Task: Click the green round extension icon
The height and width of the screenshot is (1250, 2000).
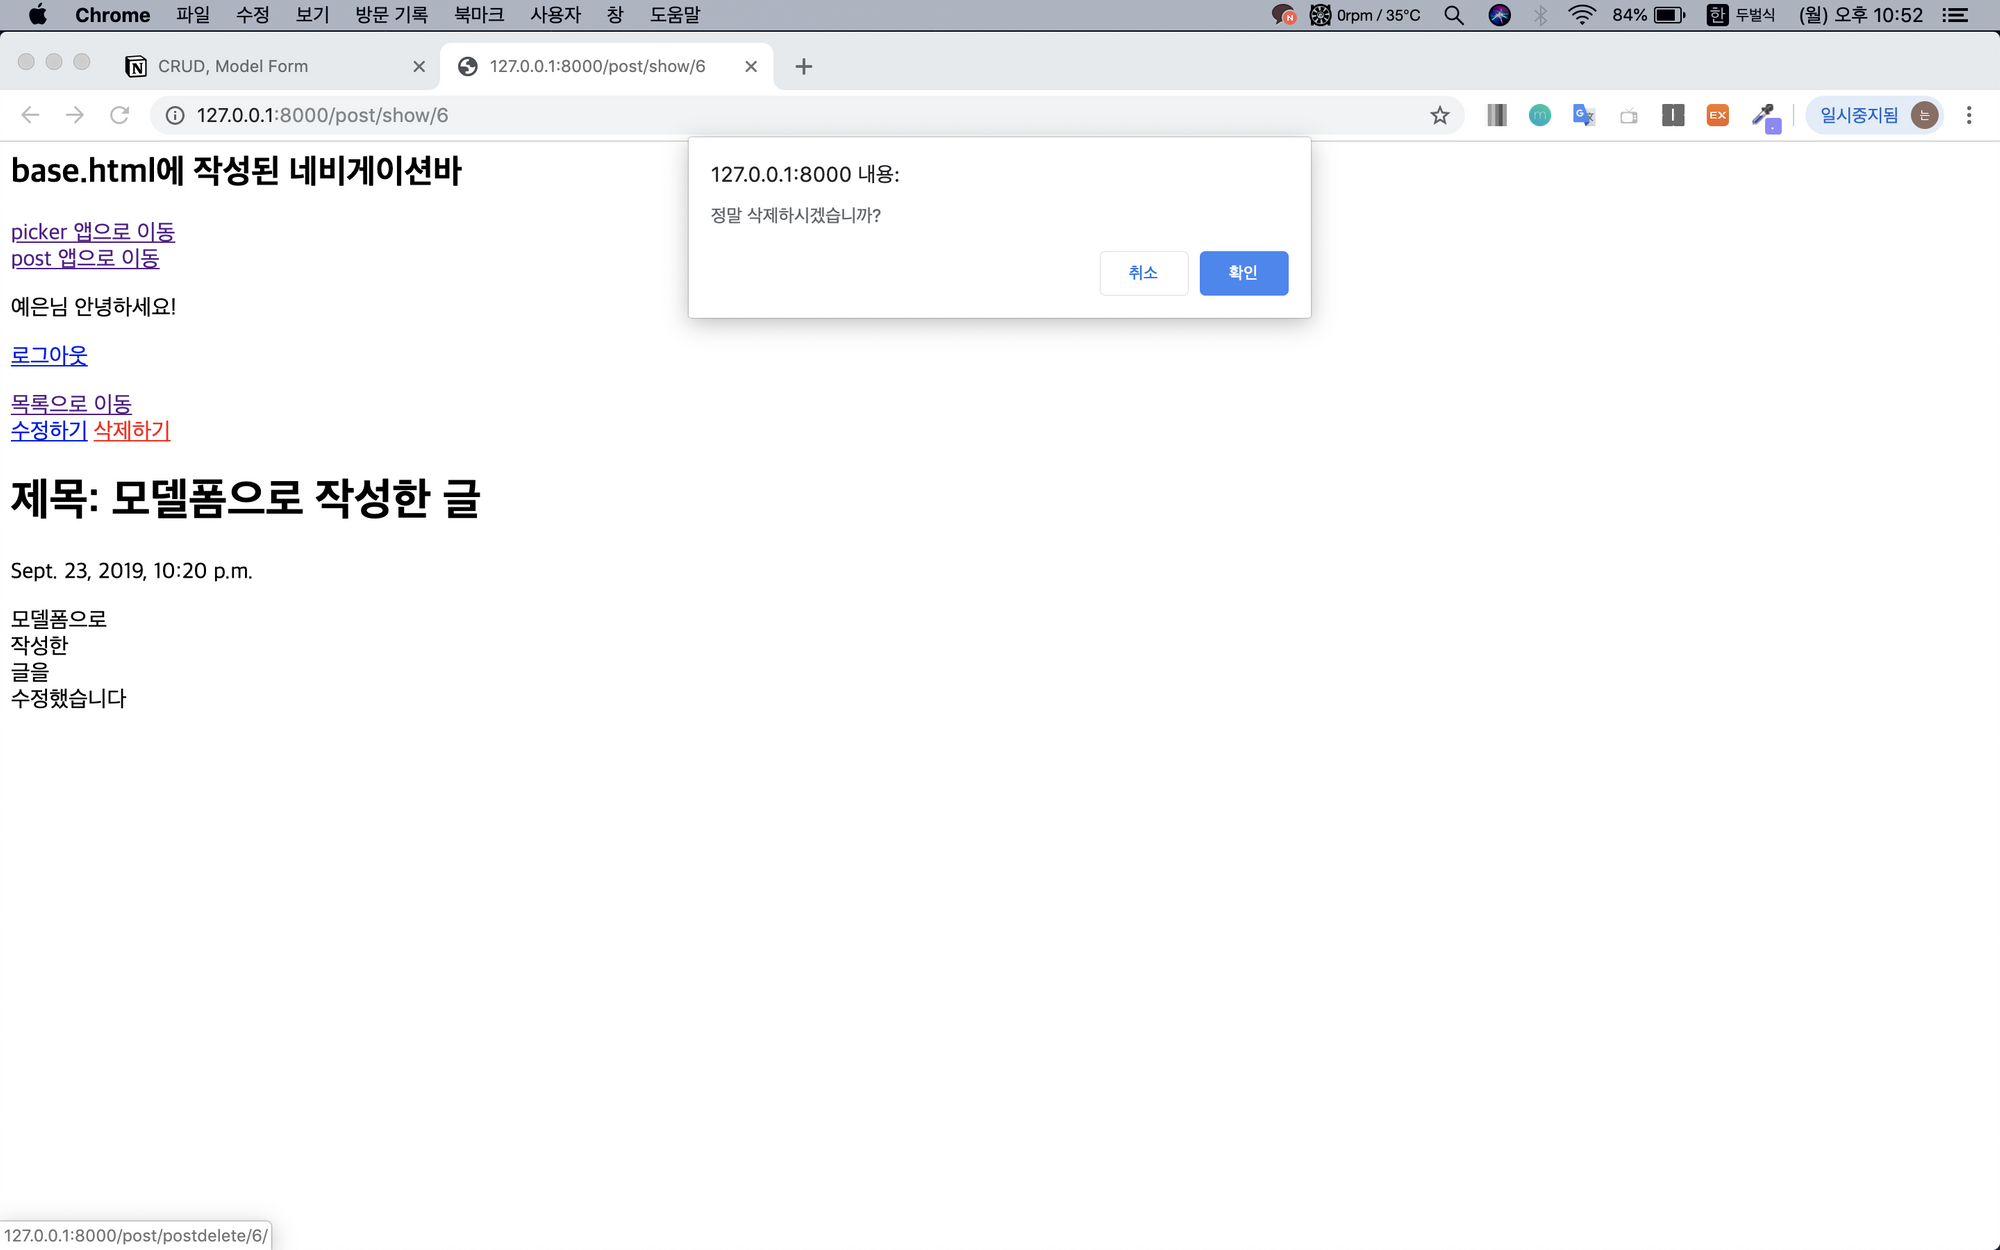Action: pyautogui.click(x=1539, y=116)
